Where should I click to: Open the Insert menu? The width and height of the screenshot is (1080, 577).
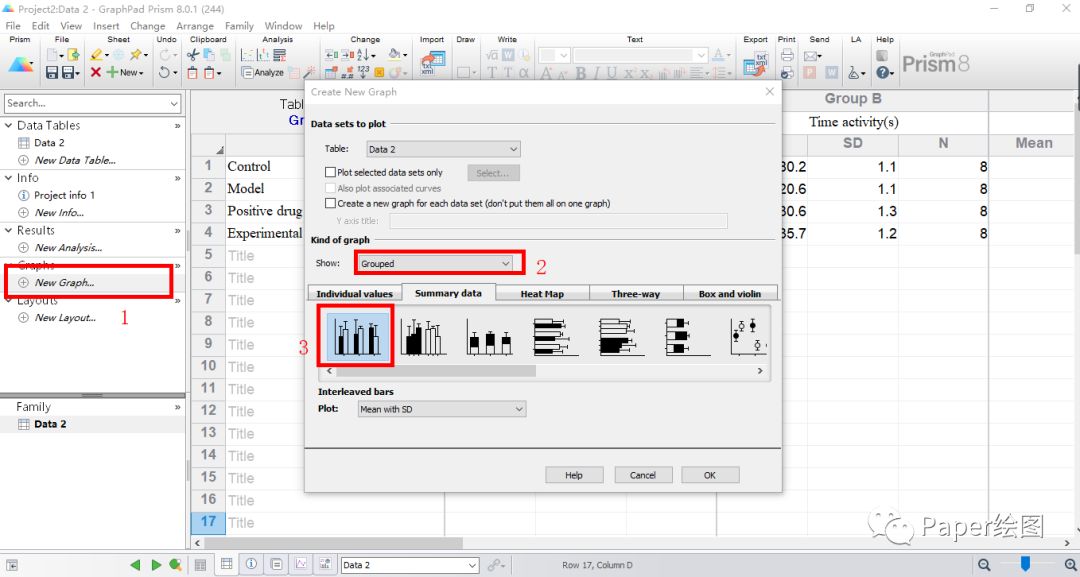[x=106, y=25]
